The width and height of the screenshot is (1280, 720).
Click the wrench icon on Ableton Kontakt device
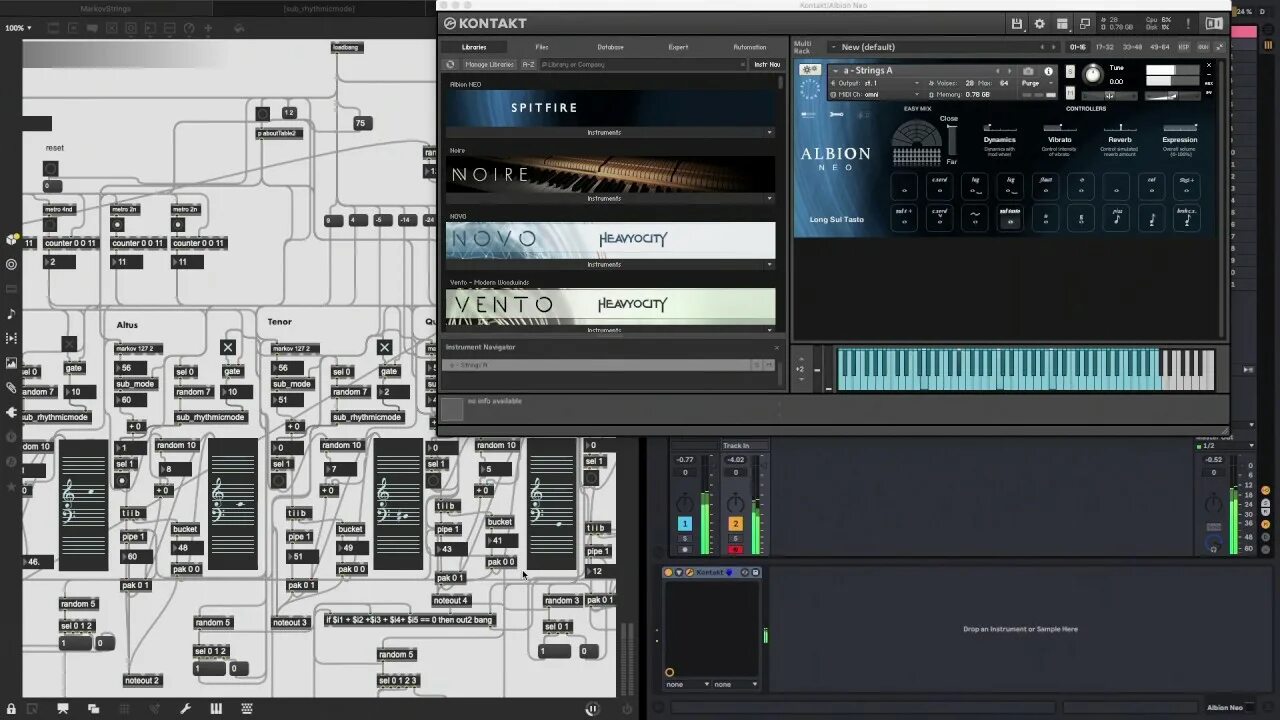click(x=689, y=572)
